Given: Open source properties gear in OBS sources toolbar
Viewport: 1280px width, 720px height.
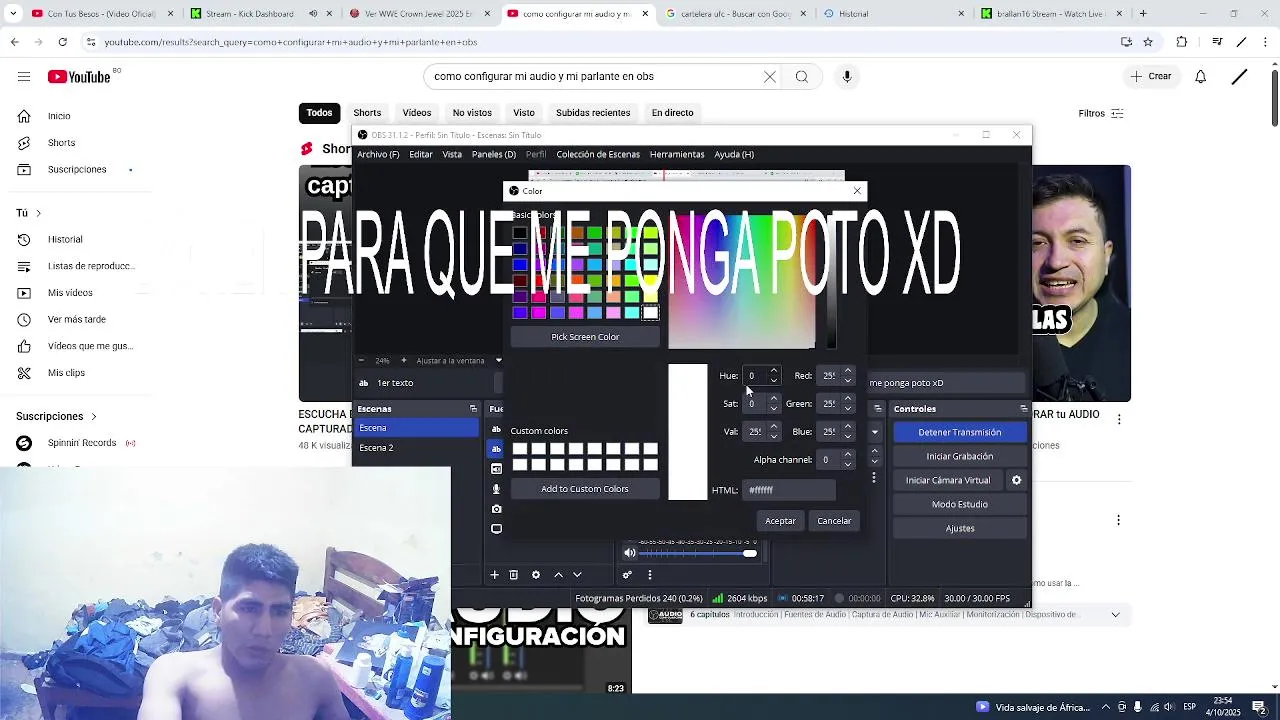Looking at the screenshot, I should [x=536, y=575].
